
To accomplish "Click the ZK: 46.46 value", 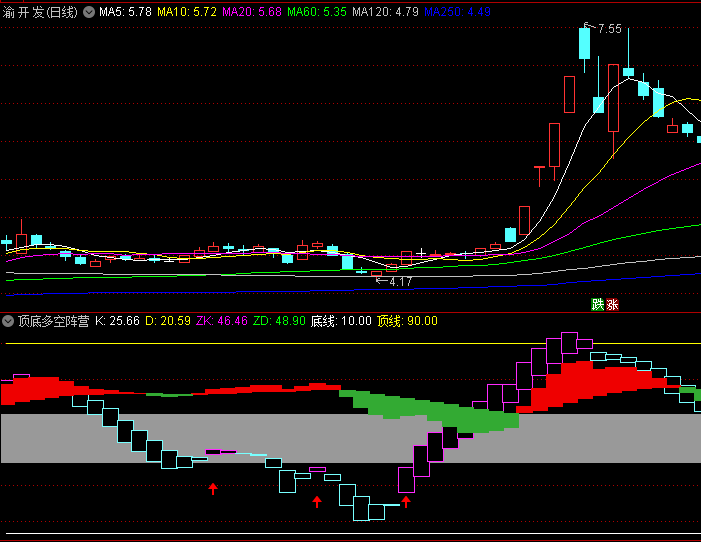I will [x=222, y=321].
